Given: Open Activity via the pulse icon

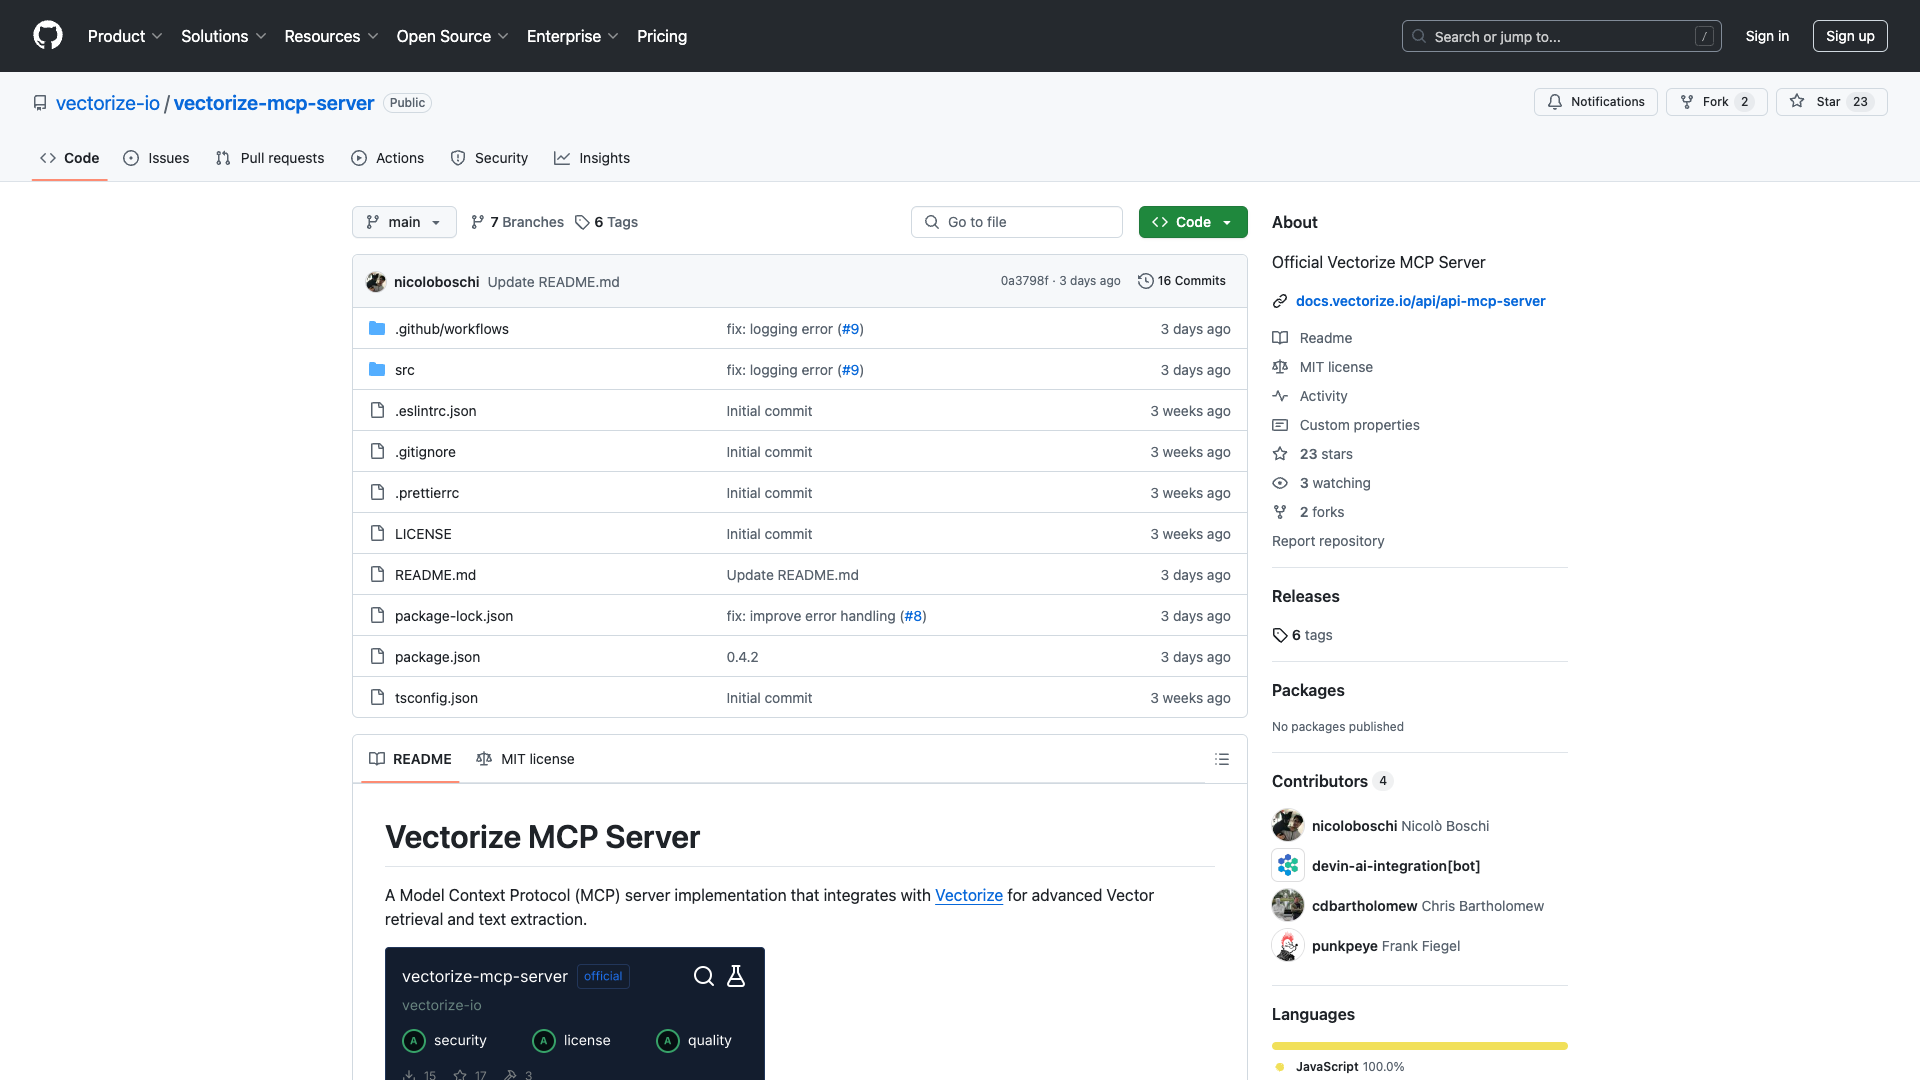Looking at the screenshot, I should tap(1281, 396).
